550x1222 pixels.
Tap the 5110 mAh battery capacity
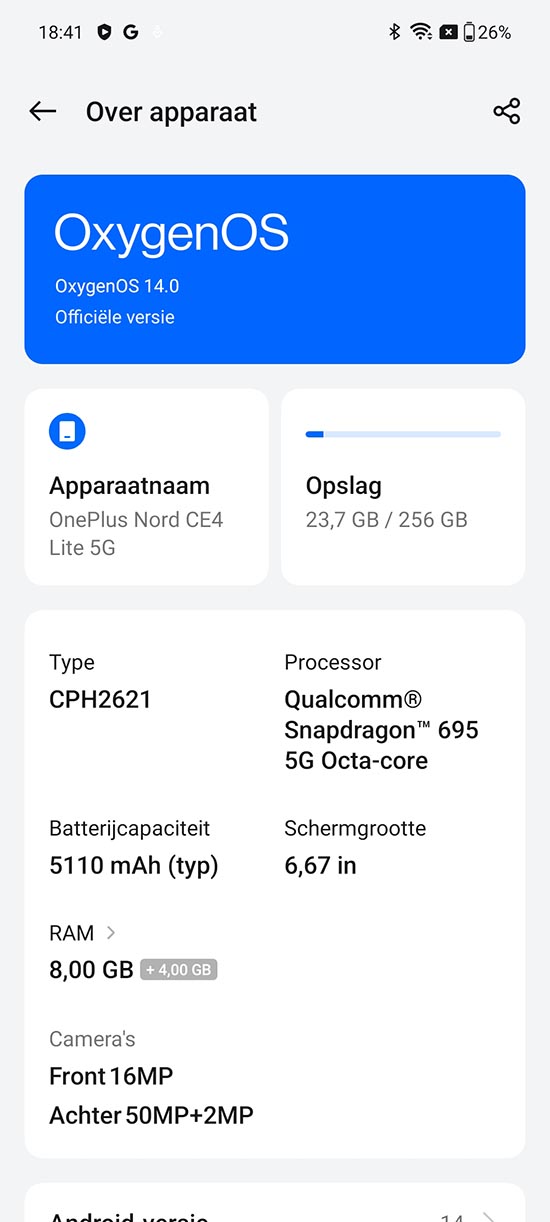134,866
